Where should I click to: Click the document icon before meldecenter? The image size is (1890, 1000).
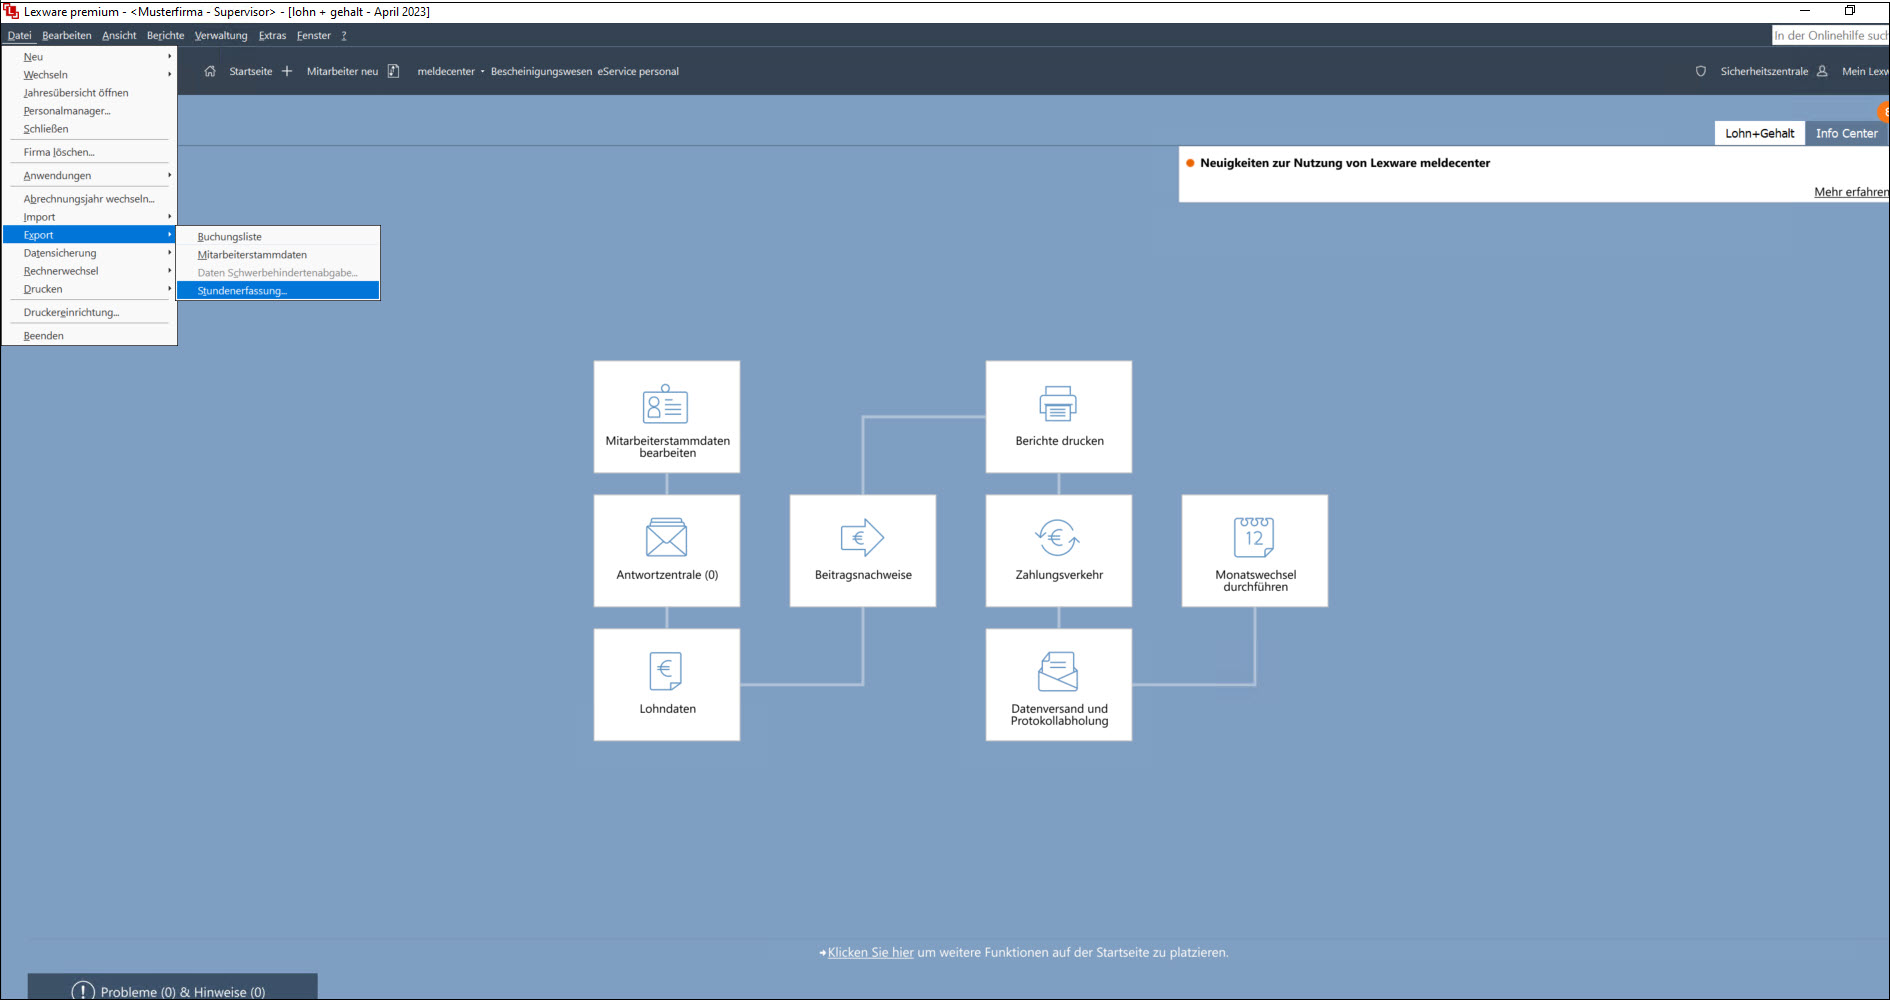click(x=394, y=71)
